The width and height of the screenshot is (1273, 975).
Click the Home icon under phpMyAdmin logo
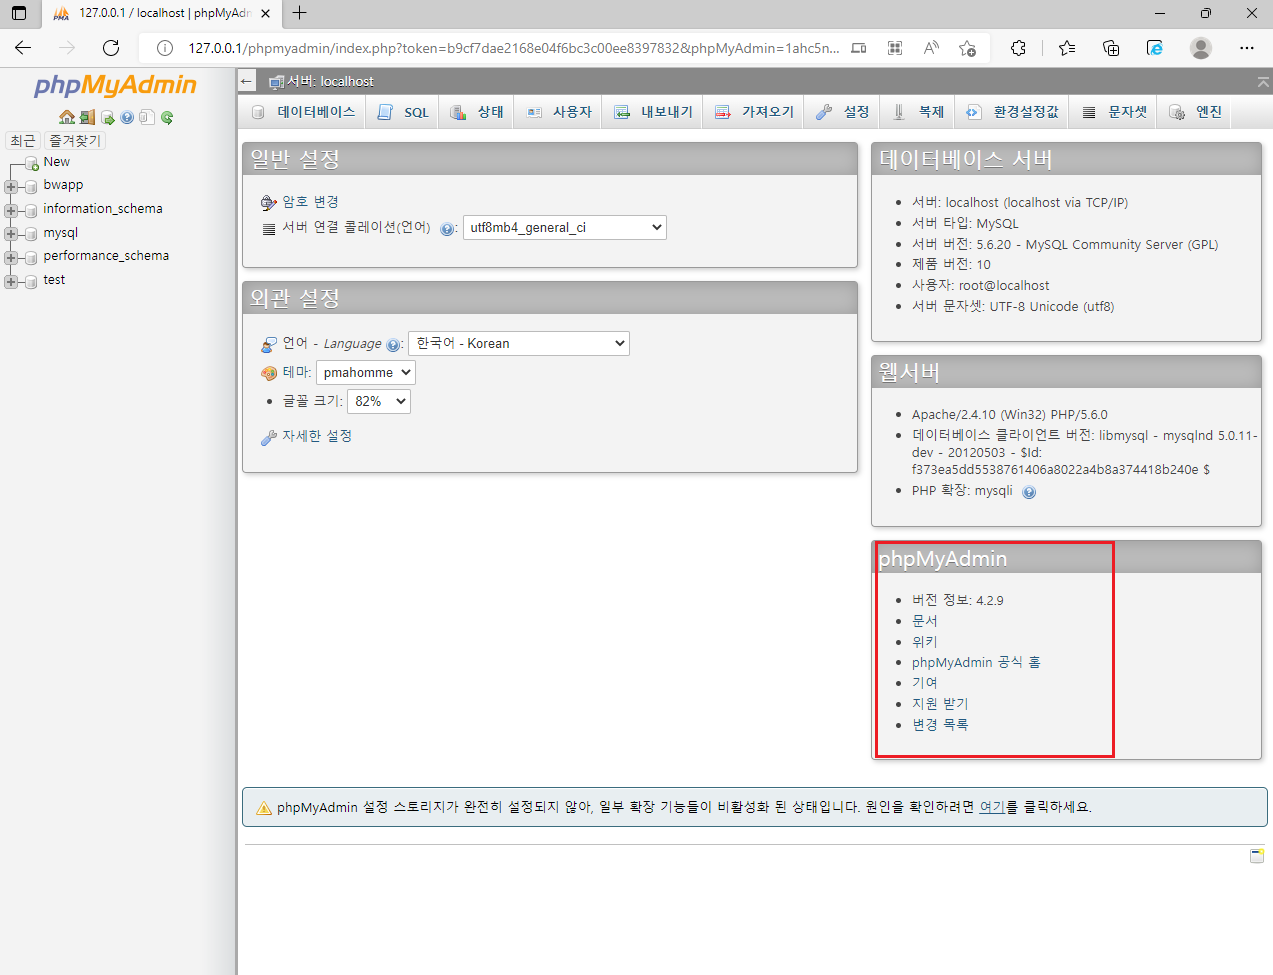pos(67,117)
